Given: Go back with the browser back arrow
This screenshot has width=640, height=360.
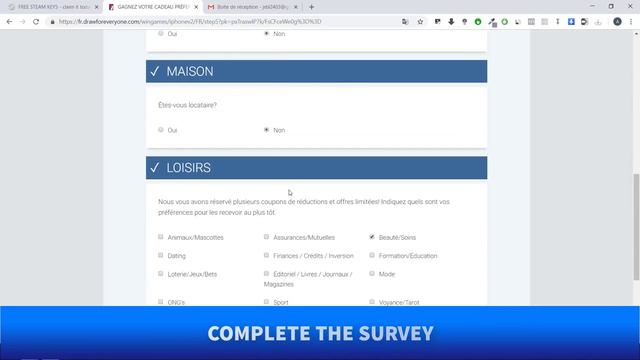Looking at the screenshot, I should pyautogui.click(x=9, y=22).
